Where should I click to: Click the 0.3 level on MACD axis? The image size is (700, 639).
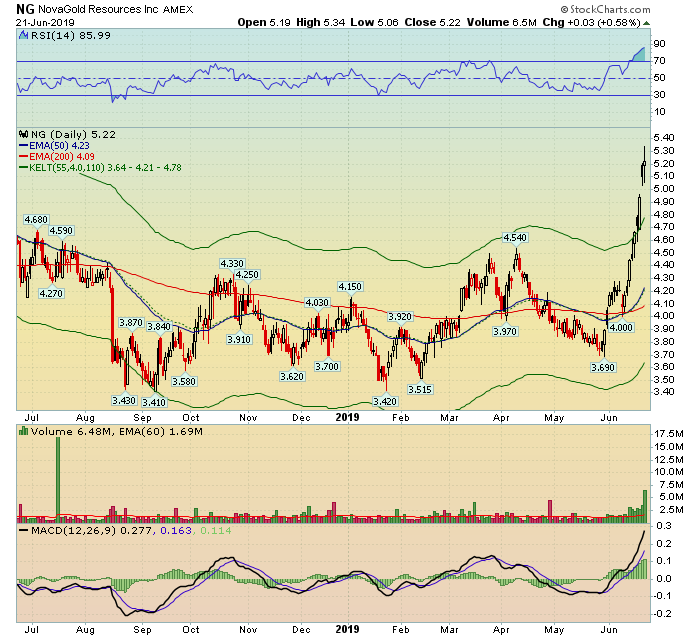(664, 526)
